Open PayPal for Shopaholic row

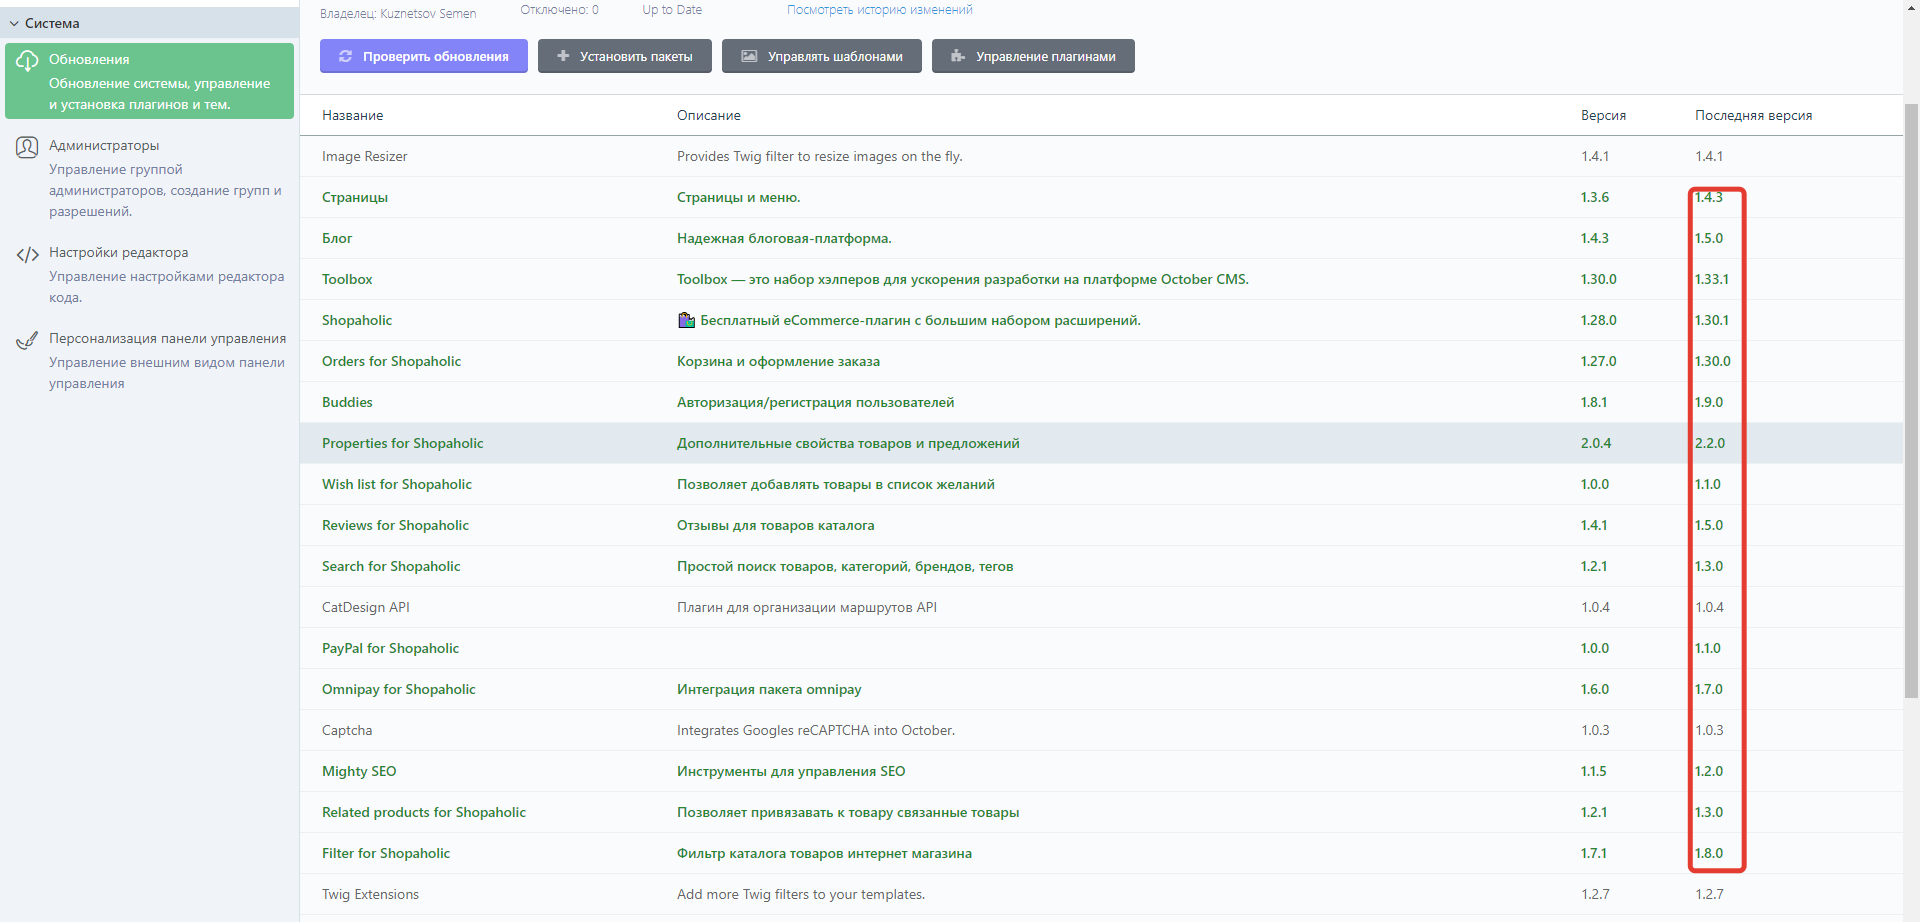coord(1101,648)
